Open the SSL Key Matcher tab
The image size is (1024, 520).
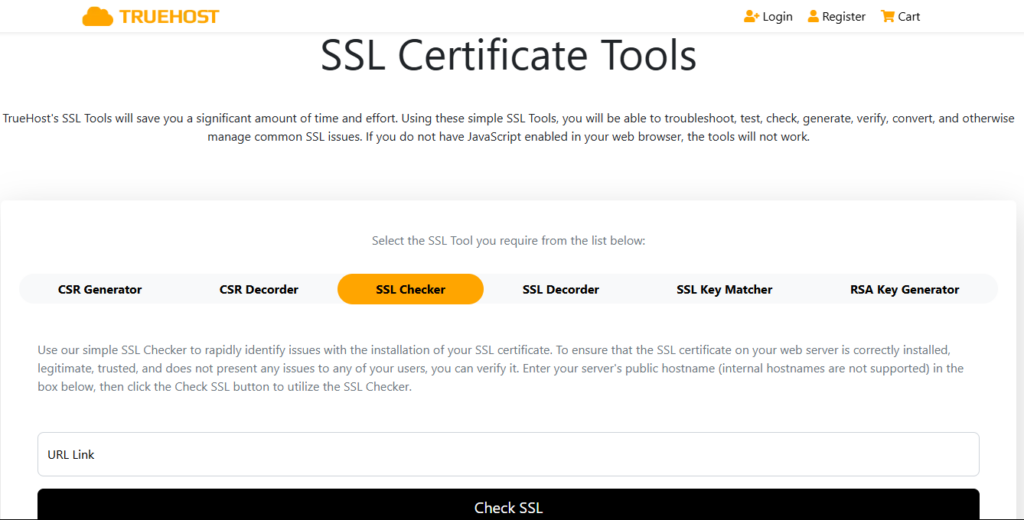pyautogui.click(x=724, y=289)
